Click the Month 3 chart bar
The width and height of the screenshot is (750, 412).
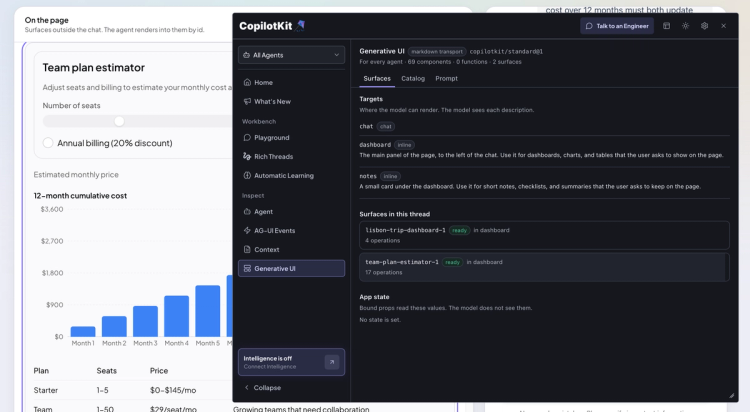[145, 321]
